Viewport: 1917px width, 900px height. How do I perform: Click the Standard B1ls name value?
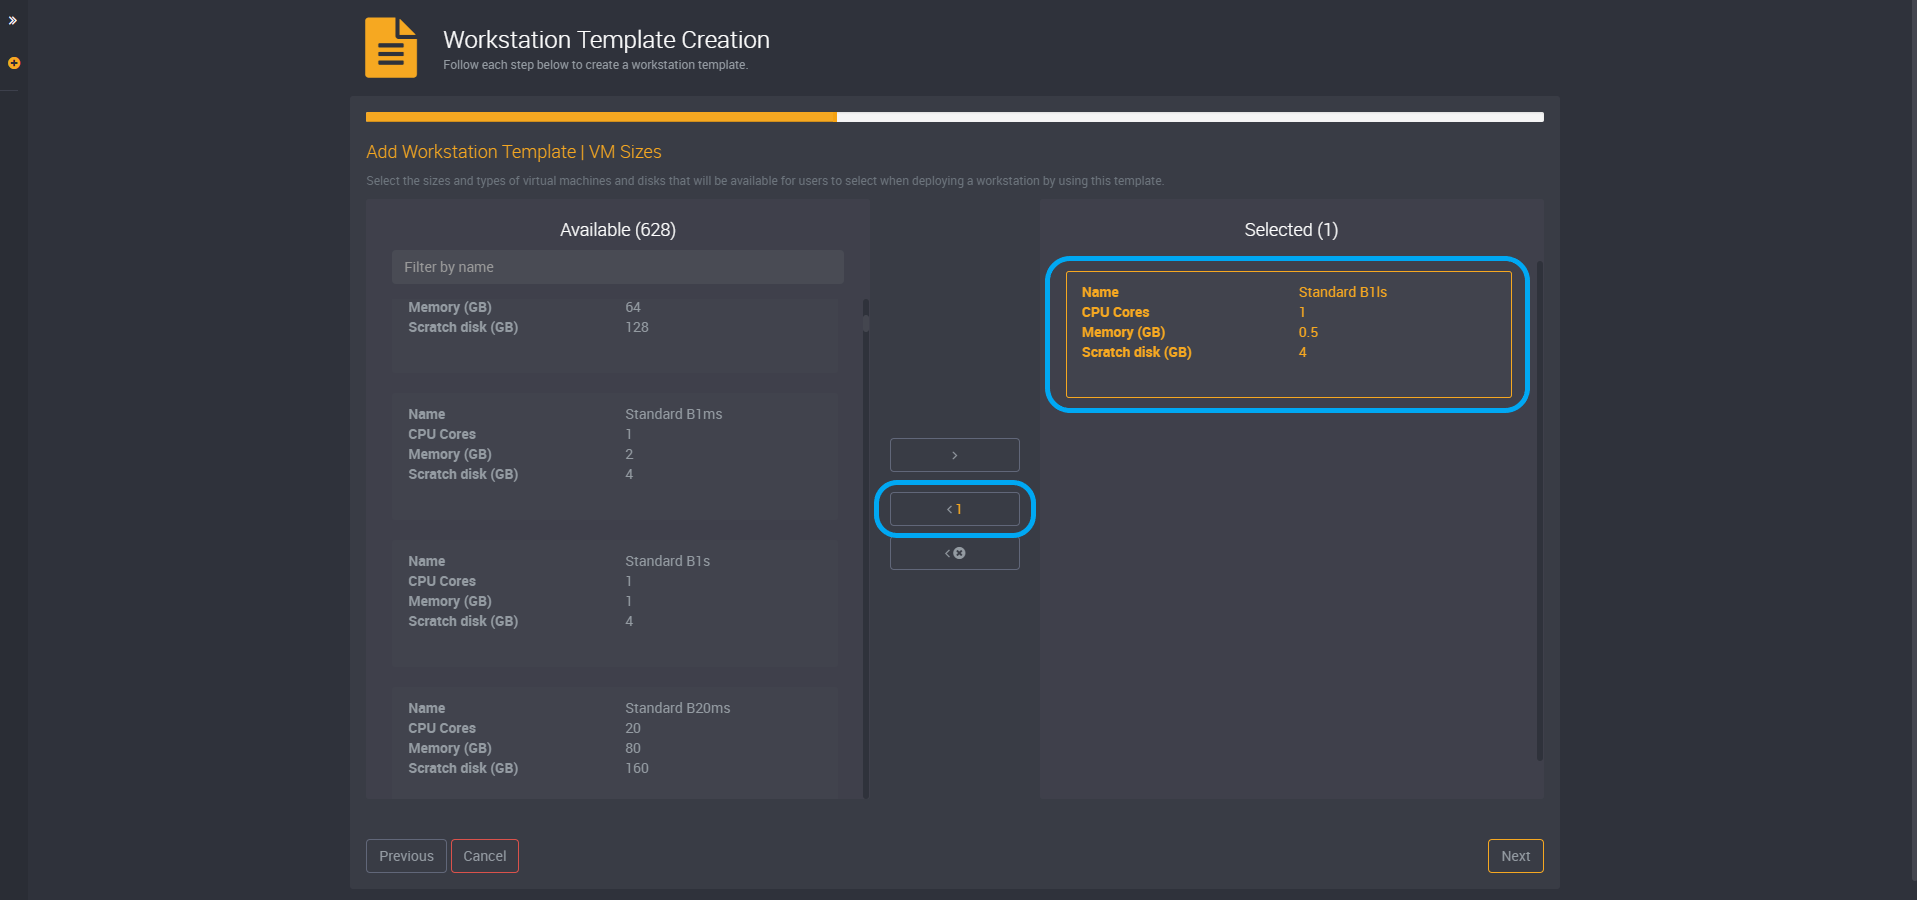coord(1343,292)
